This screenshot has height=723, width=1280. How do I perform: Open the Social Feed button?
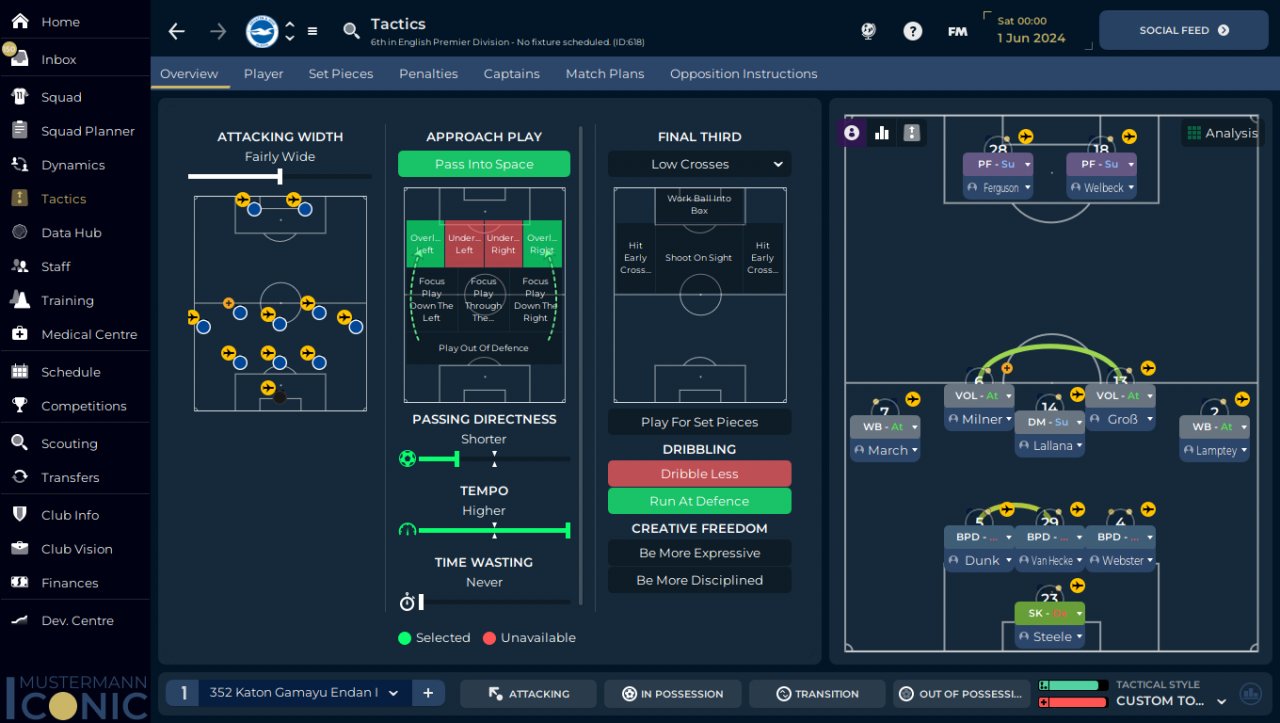[x=1184, y=30]
